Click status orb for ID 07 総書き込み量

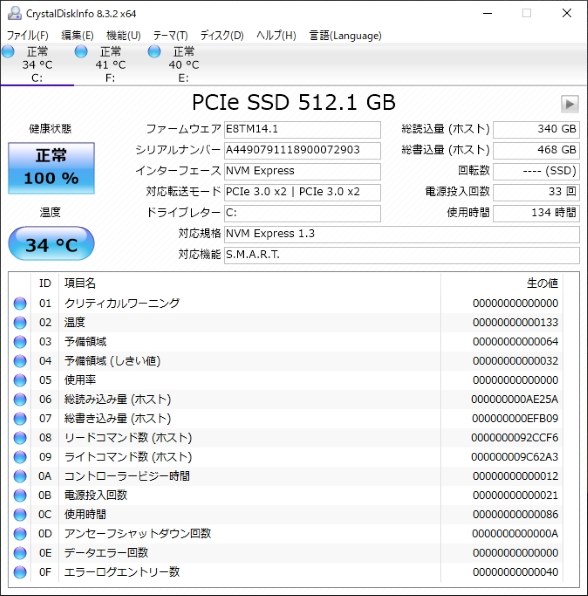click(20, 418)
